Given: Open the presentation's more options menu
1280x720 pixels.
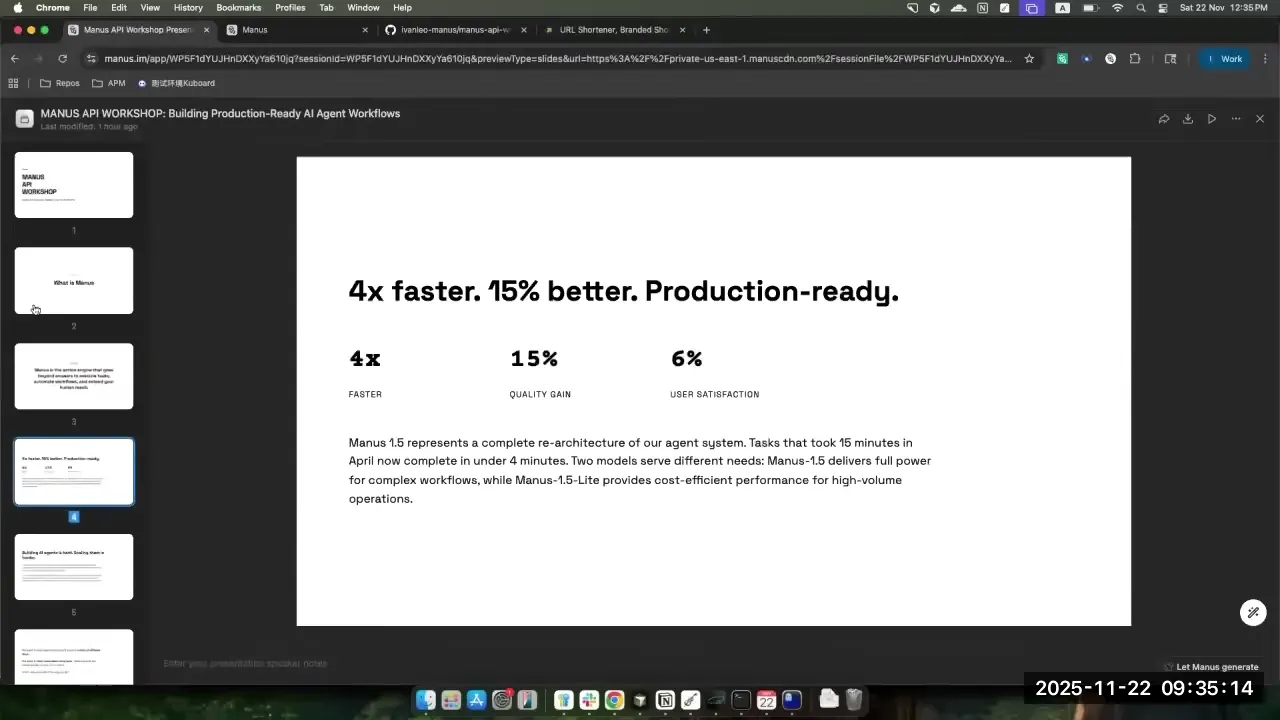Looking at the screenshot, I should click(x=1235, y=118).
